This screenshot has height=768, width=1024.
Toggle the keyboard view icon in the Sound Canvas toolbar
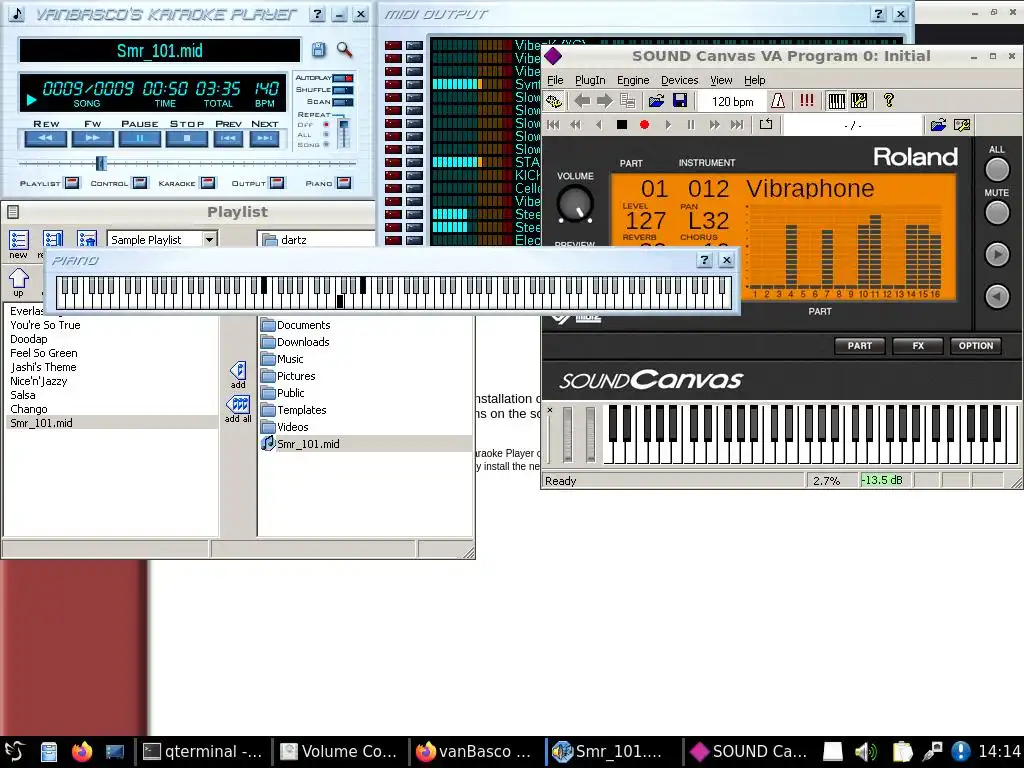pyautogui.click(x=837, y=101)
